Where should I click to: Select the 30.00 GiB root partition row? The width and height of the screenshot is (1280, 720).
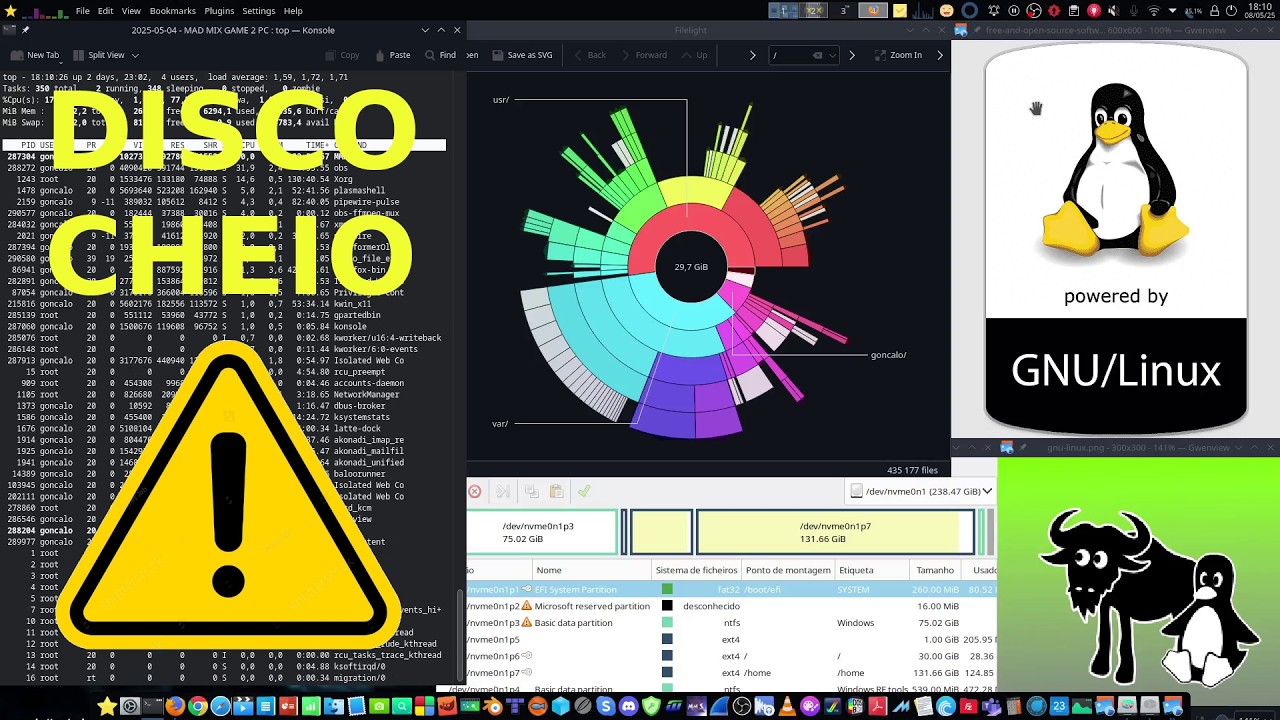click(x=731, y=656)
